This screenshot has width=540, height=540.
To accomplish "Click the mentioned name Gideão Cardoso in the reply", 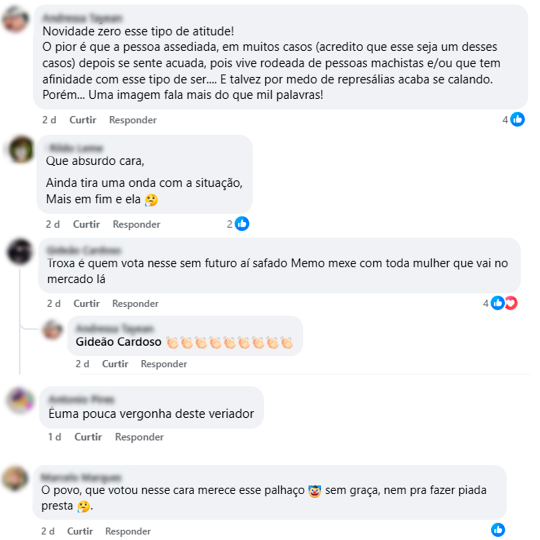I will pos(118,342).
